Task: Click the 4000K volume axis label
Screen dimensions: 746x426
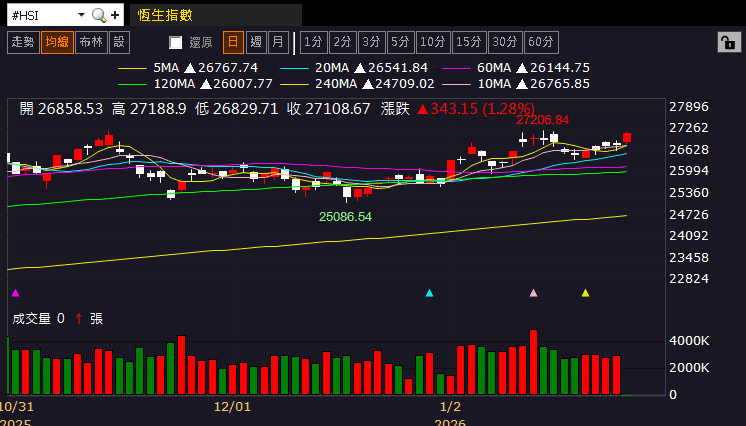Action: [689, 341]
